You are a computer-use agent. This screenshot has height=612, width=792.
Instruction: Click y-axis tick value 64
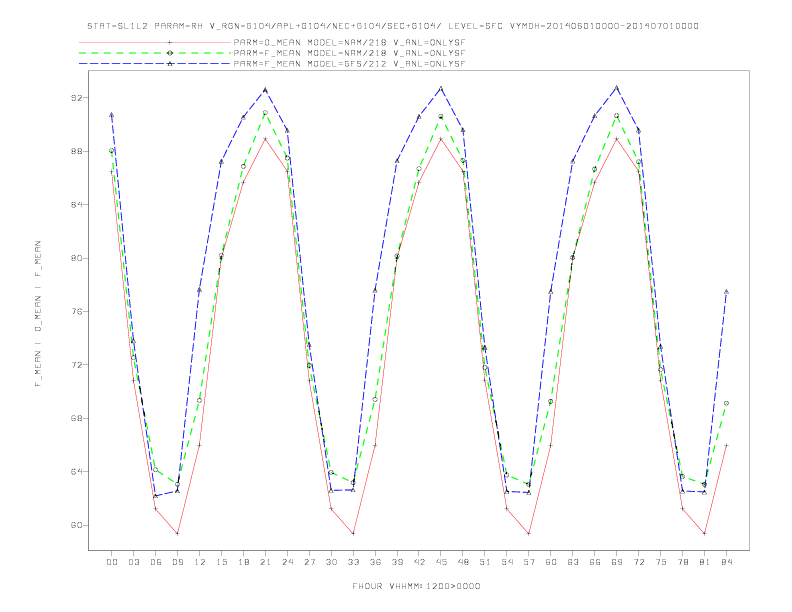point(76,472)
